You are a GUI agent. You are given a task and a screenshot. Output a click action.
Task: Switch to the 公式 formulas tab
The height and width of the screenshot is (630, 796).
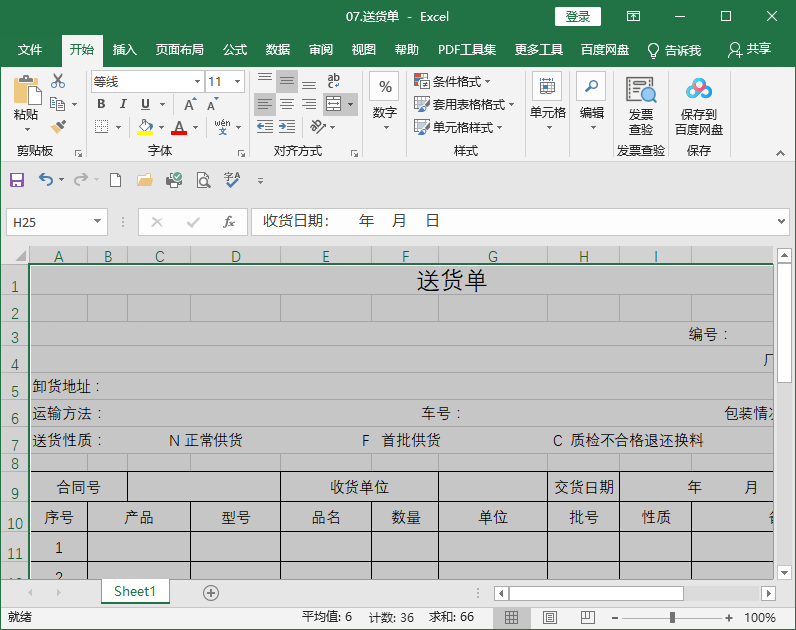click(235, 50)
